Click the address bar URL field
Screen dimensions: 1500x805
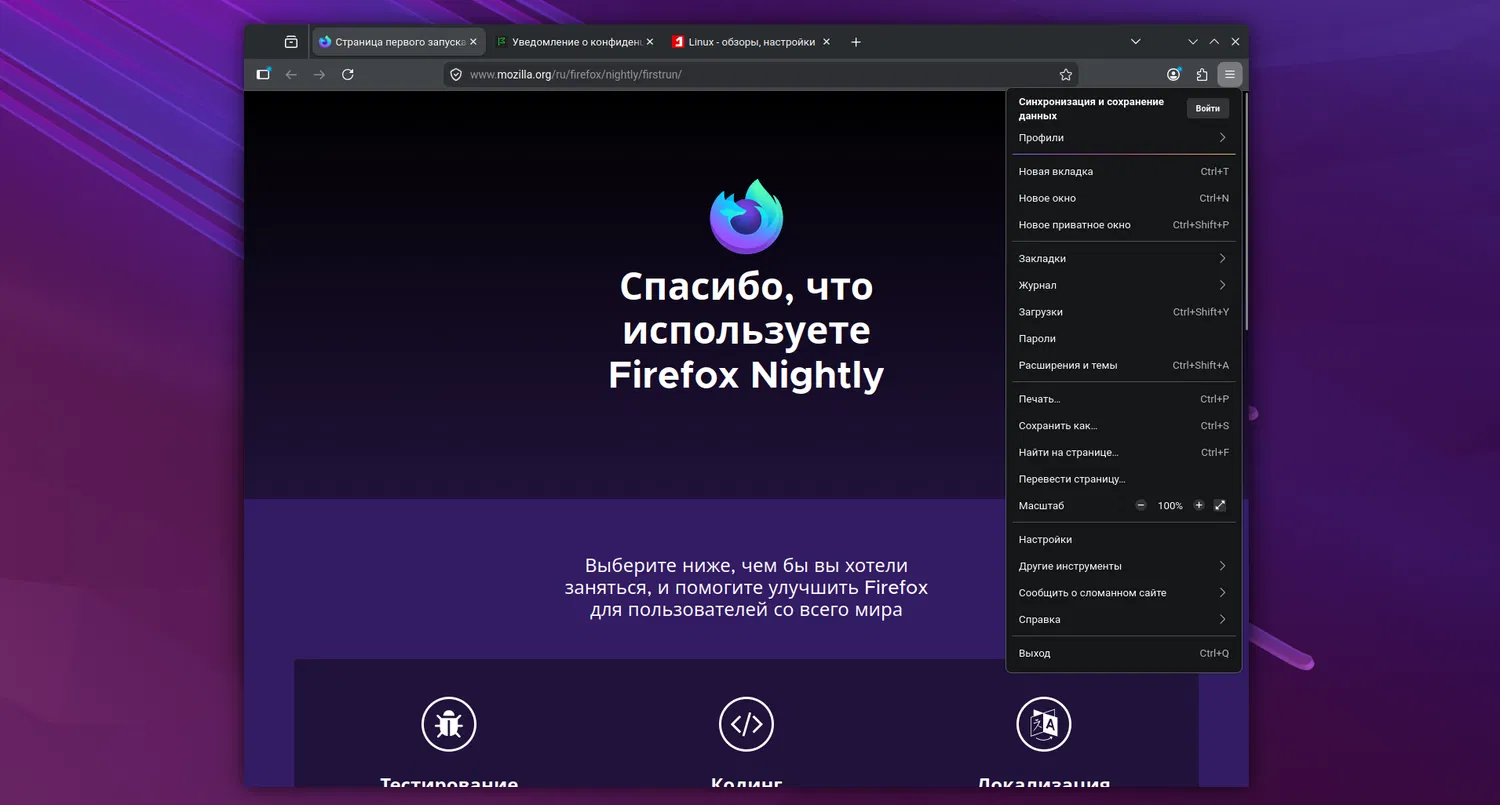click(761, 74)
